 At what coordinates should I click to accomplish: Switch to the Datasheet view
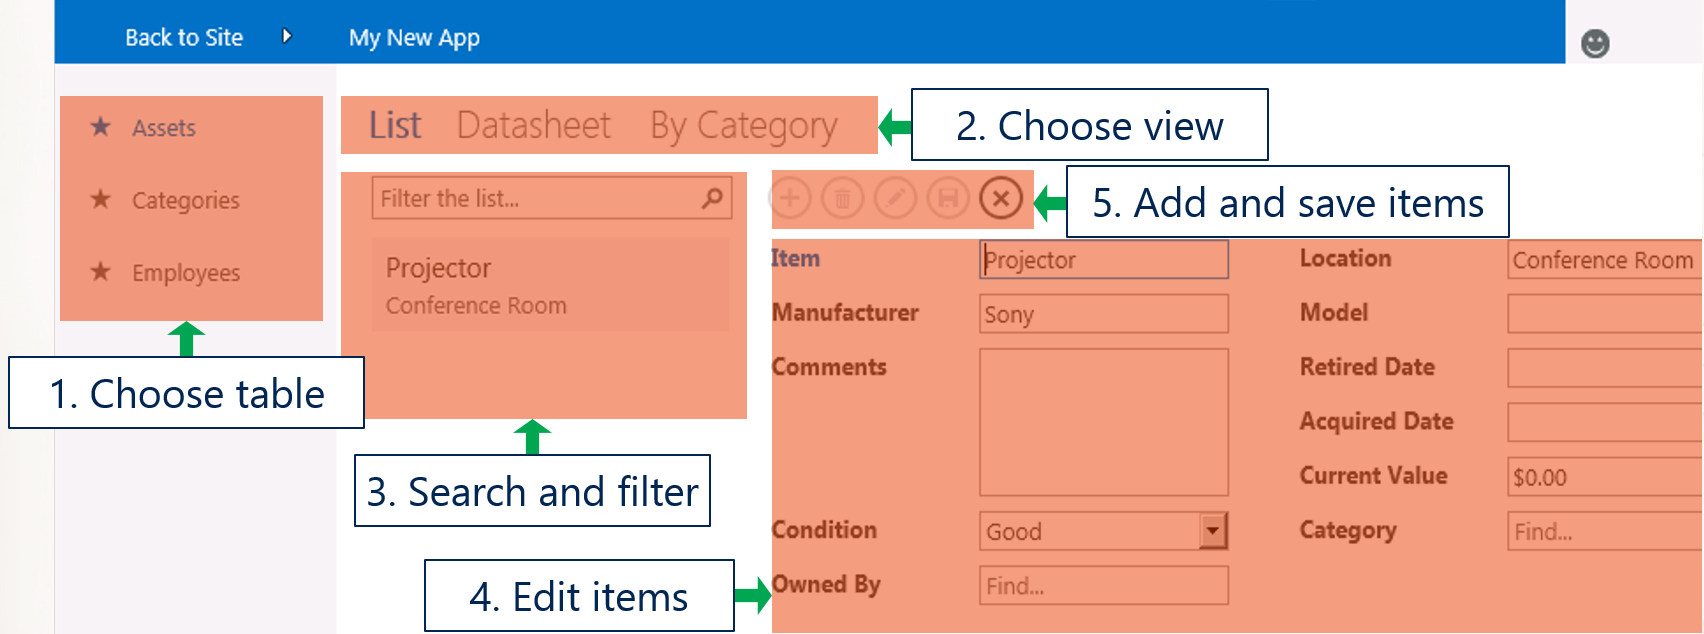pyautogui.click(x=533, y=125)
